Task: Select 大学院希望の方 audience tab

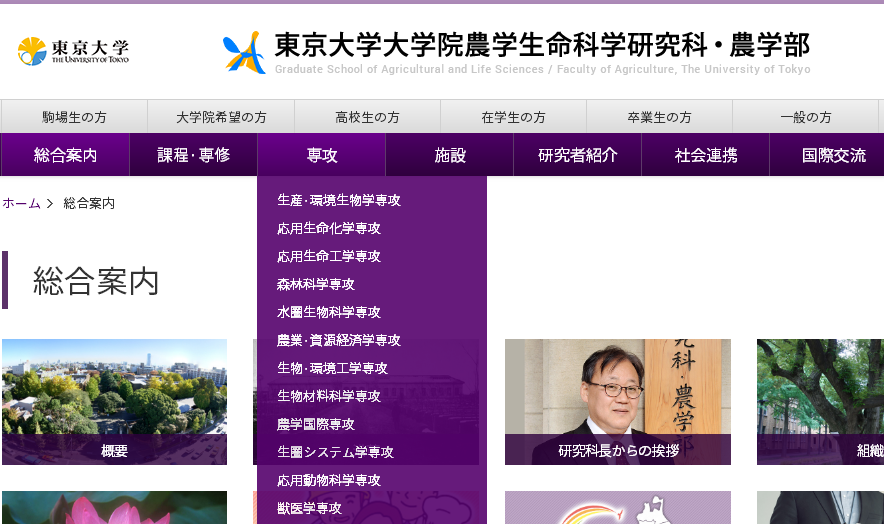Action: (221, 117)
